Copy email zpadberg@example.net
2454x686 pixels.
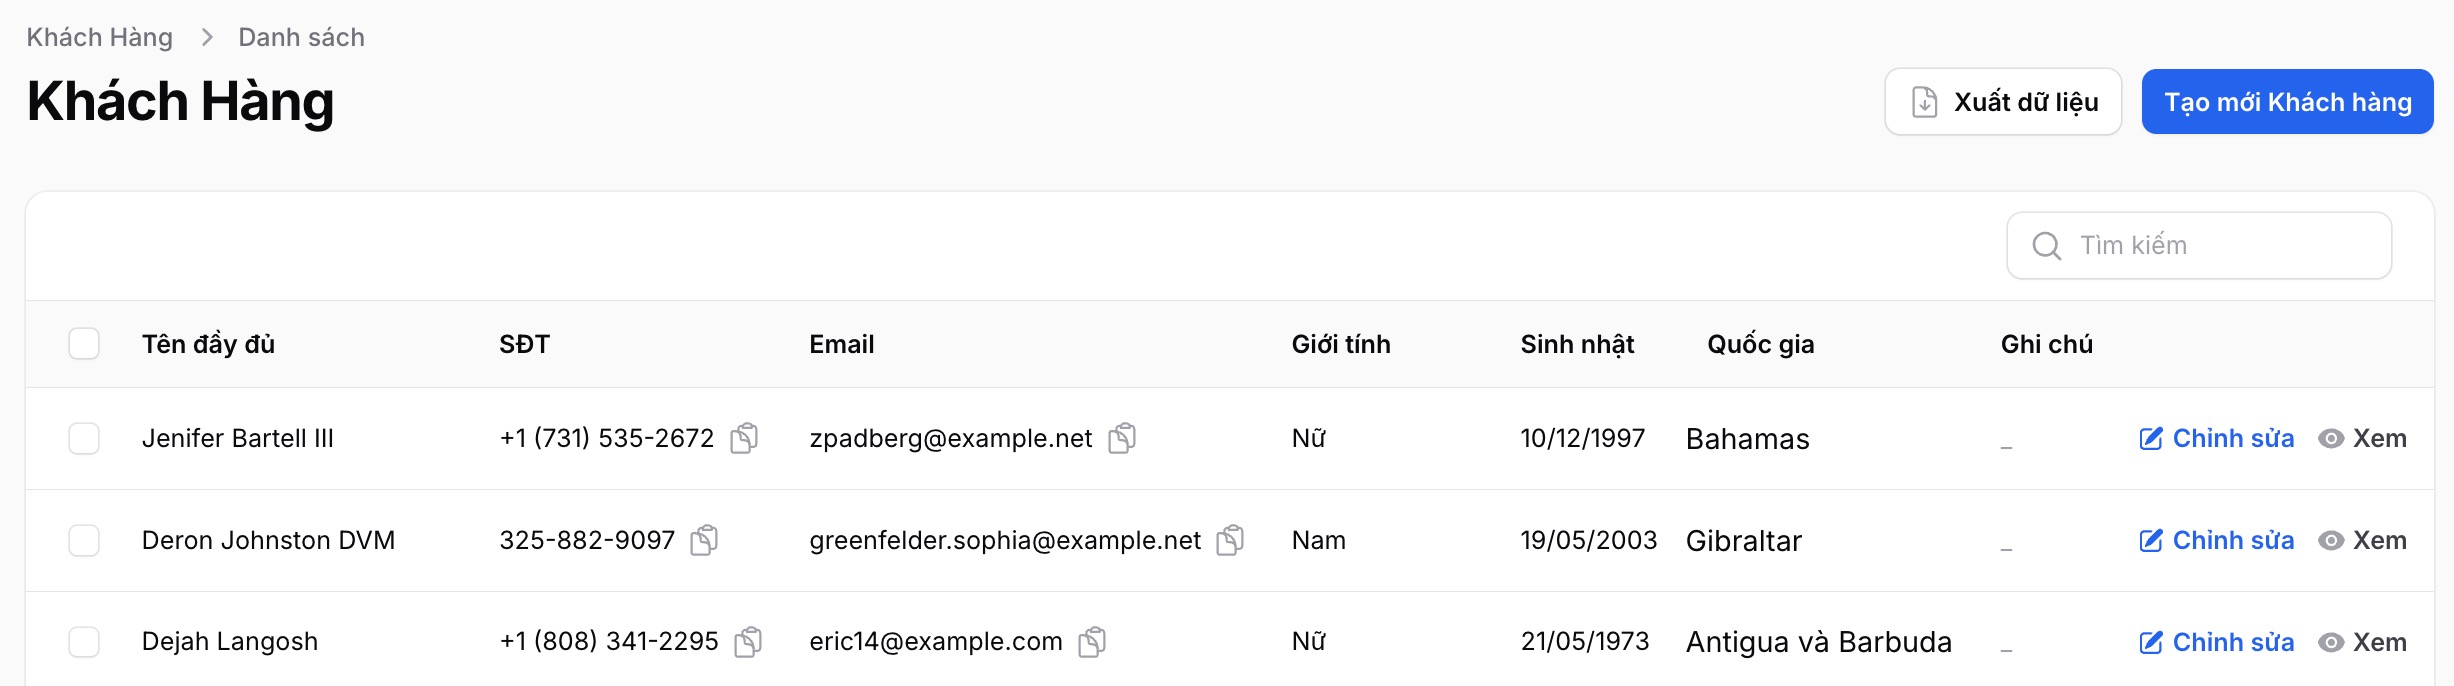point(1122,438)
